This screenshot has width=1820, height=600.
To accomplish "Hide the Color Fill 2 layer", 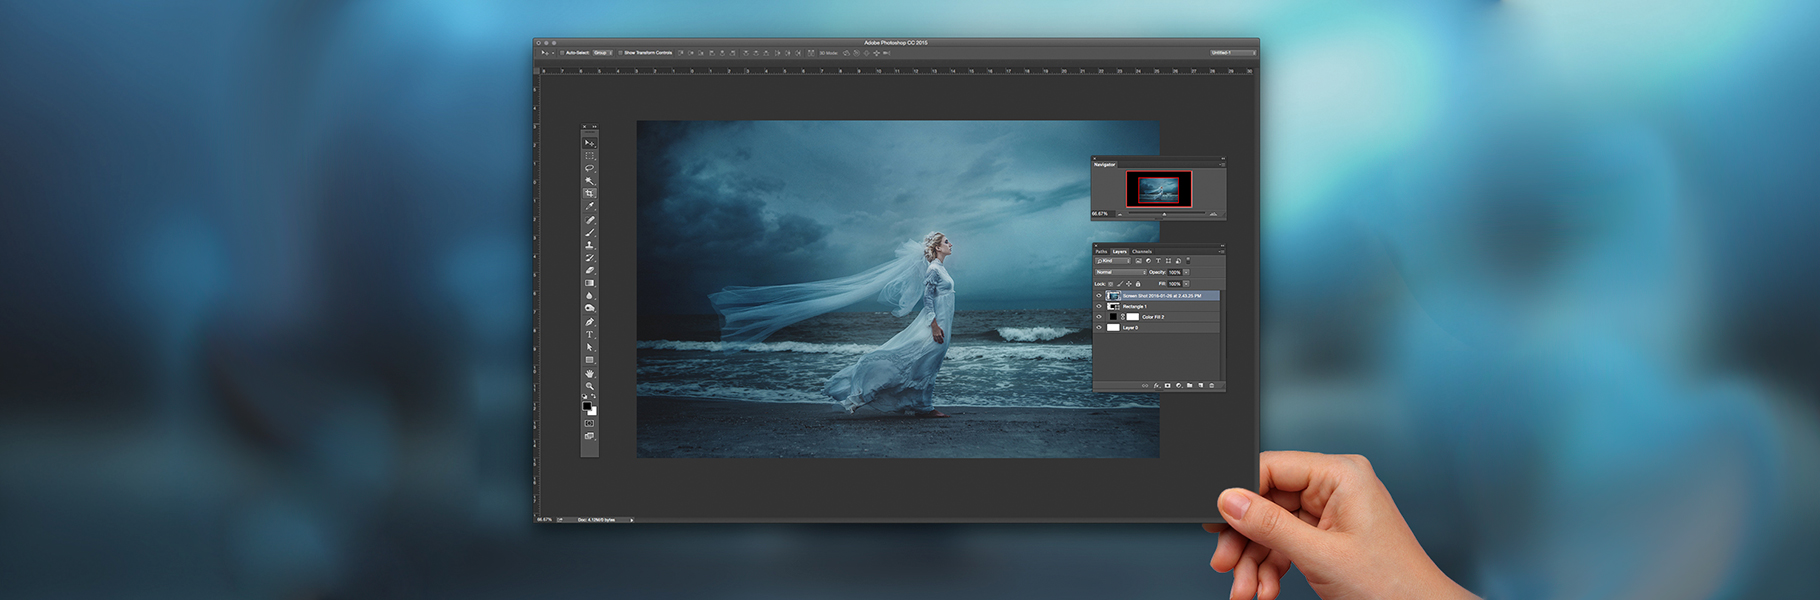I will pyautogui.click(x=1099, y=317).
